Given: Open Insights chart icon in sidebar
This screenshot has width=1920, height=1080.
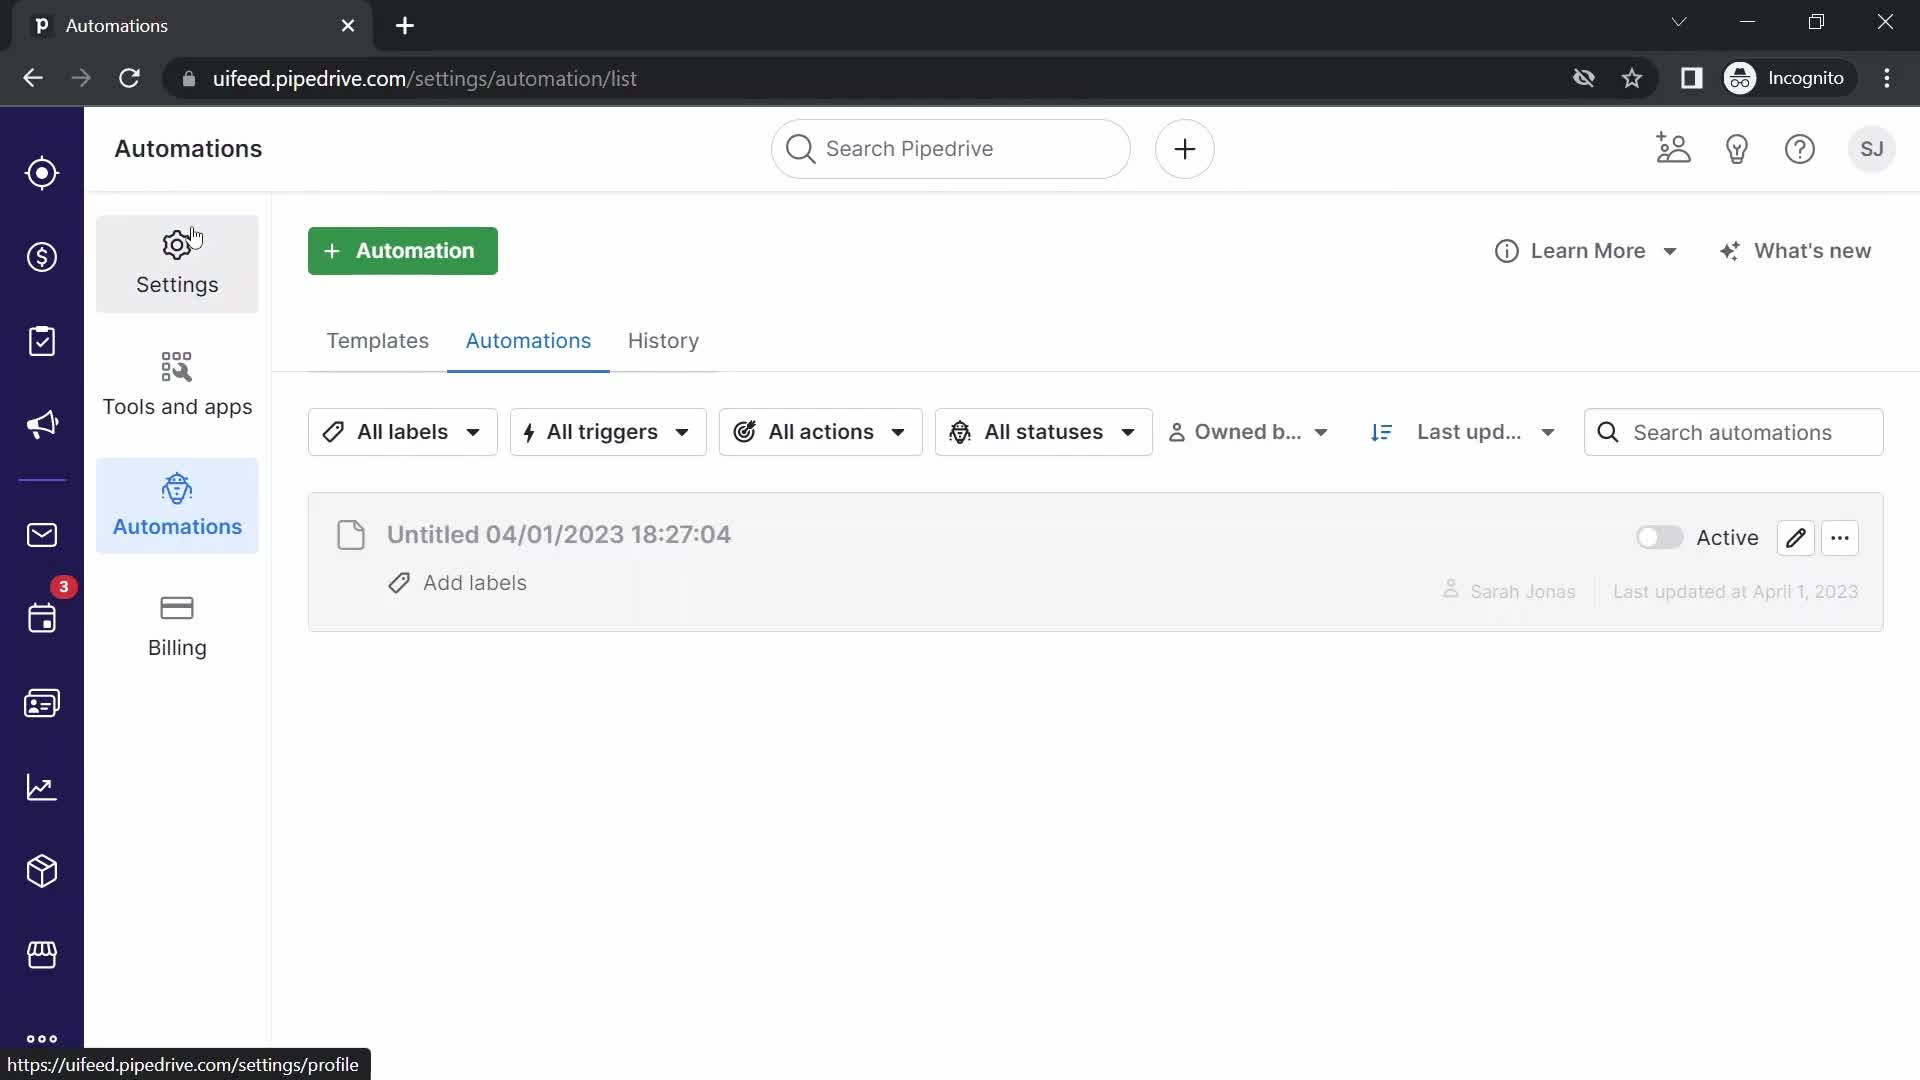Looking at the screenshot, I should click(x=41, y=787).
